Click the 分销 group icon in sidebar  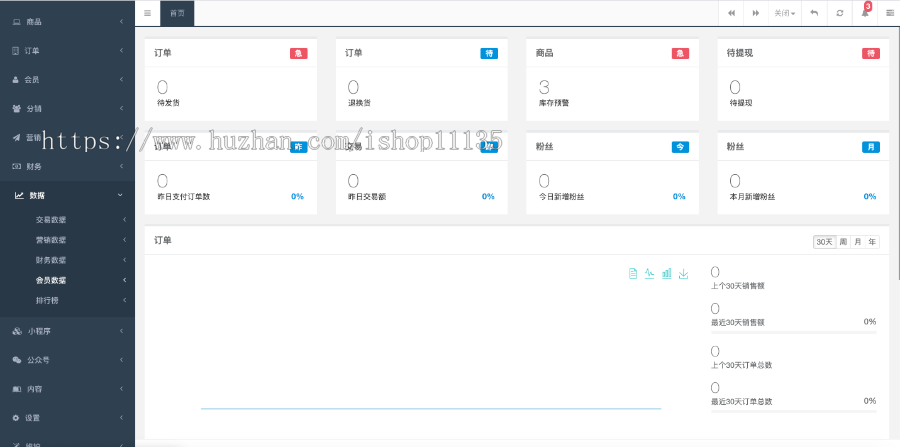tap(17, 108)
